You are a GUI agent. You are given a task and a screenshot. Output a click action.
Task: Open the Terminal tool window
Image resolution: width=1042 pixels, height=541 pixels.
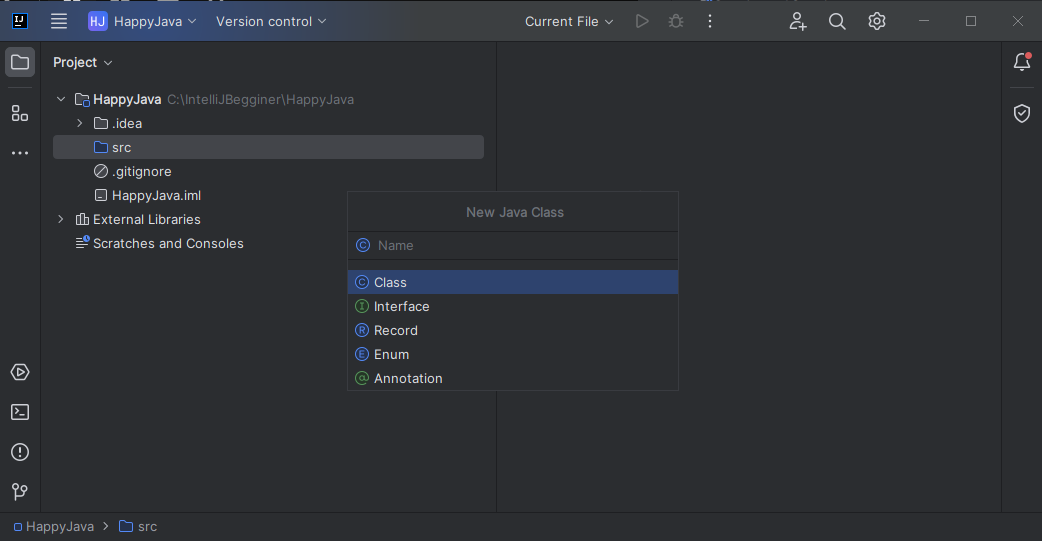[x=20, y=412]
